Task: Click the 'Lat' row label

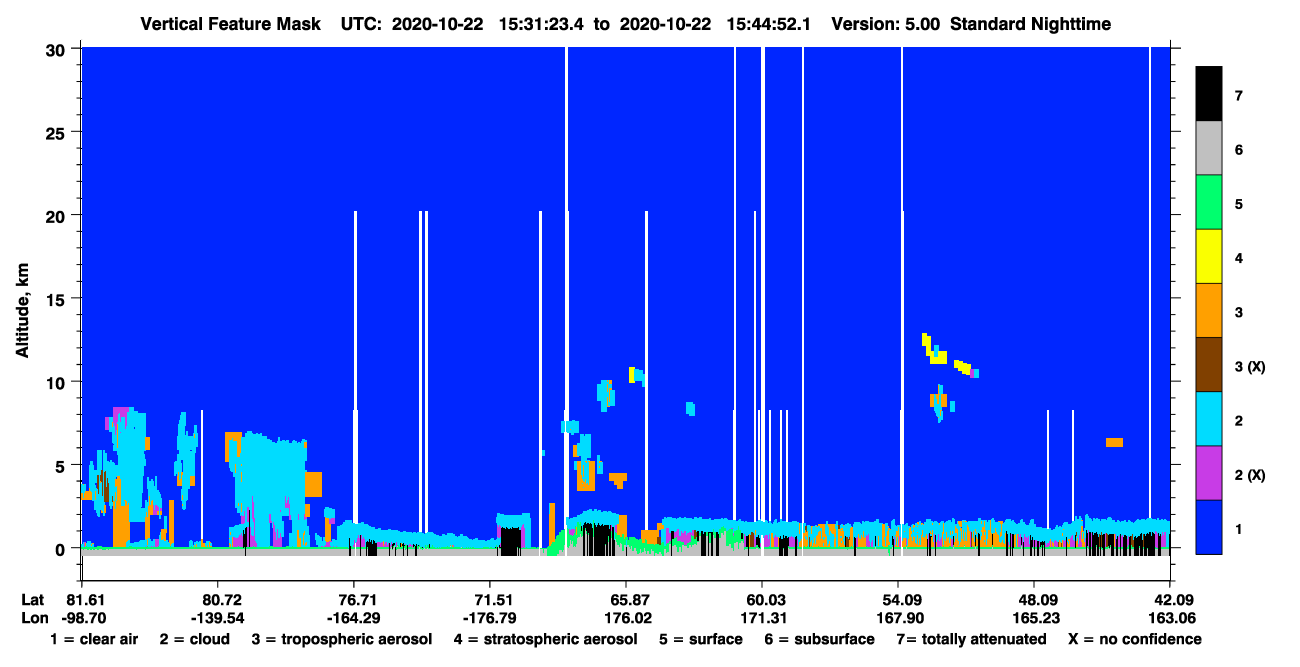Action: pos(31,600)
